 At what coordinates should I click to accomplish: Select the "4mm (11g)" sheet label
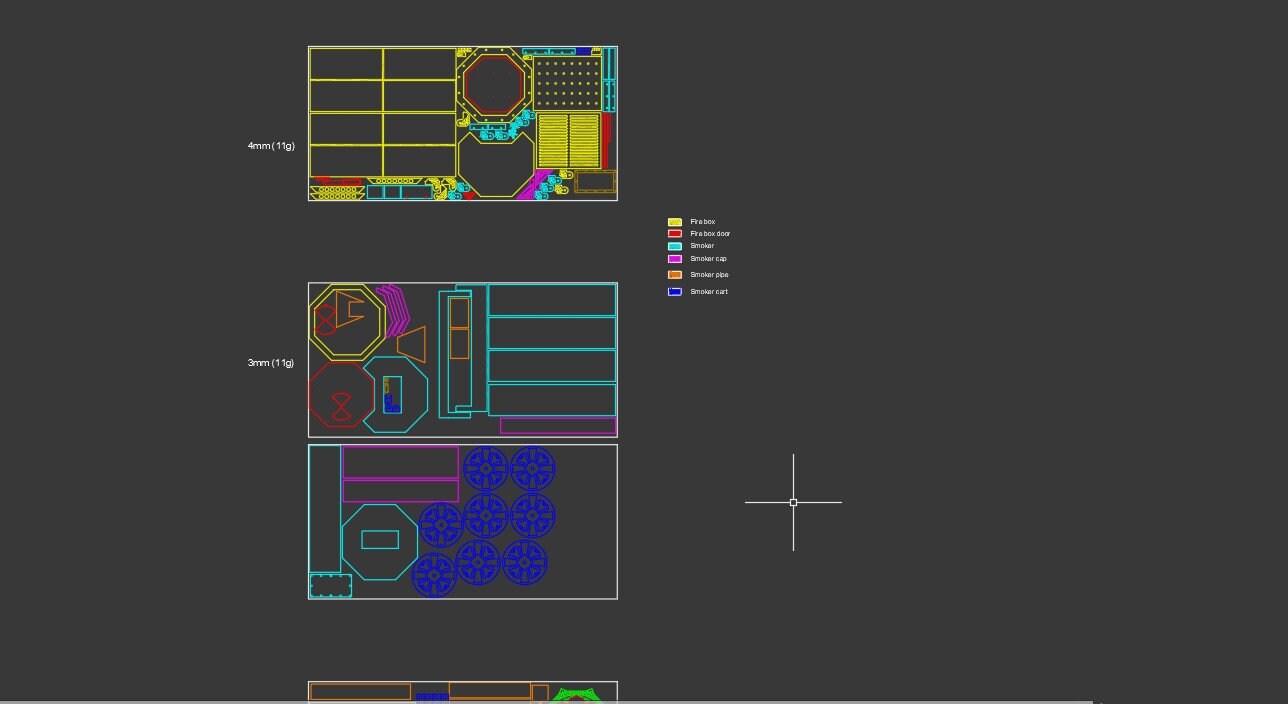(x=271, y=146)
